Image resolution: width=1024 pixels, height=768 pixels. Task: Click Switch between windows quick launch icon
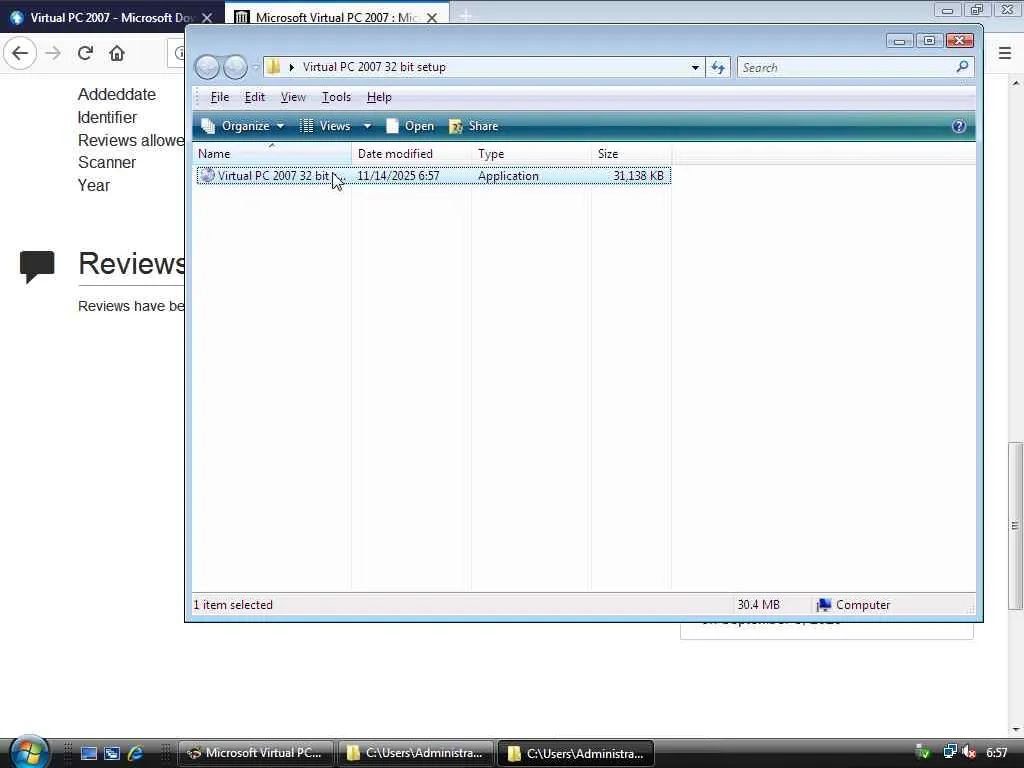pos(112,753)
